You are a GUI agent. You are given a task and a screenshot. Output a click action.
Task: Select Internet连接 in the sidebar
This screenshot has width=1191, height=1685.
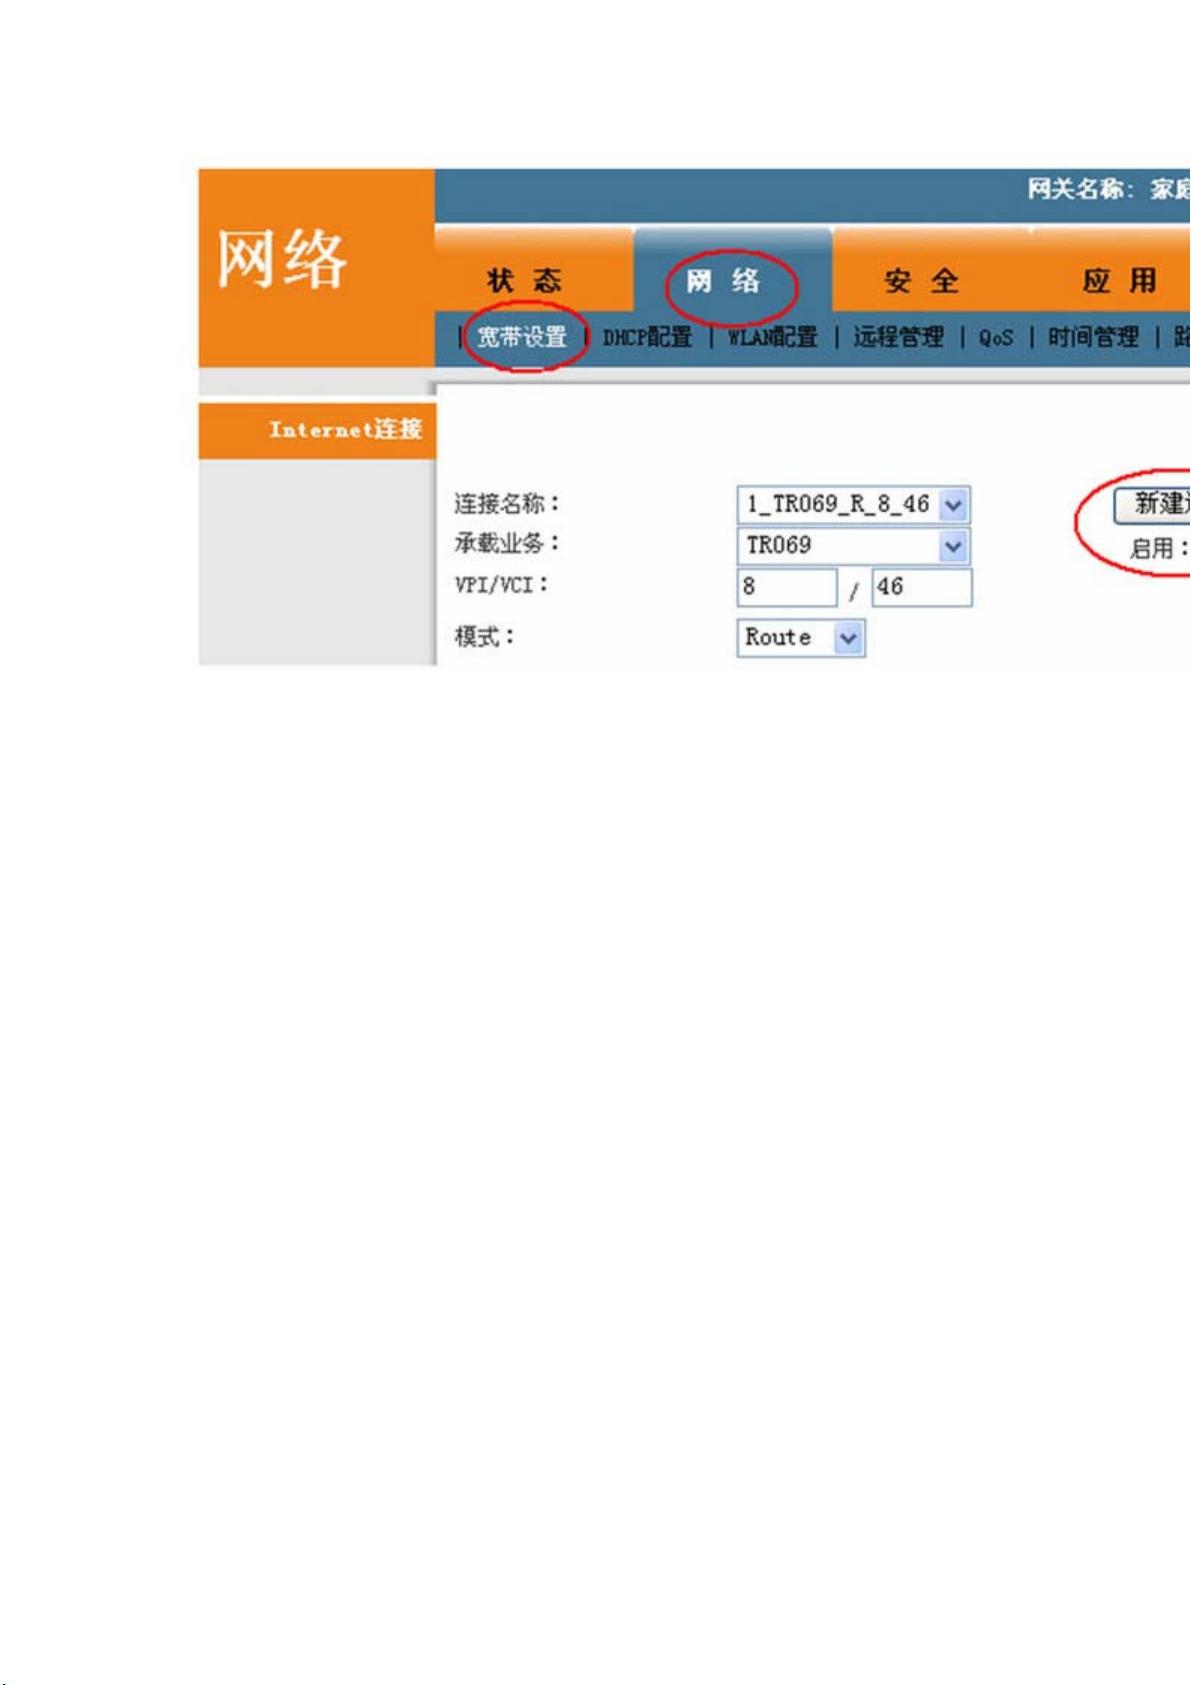click(x=318, y=430)
